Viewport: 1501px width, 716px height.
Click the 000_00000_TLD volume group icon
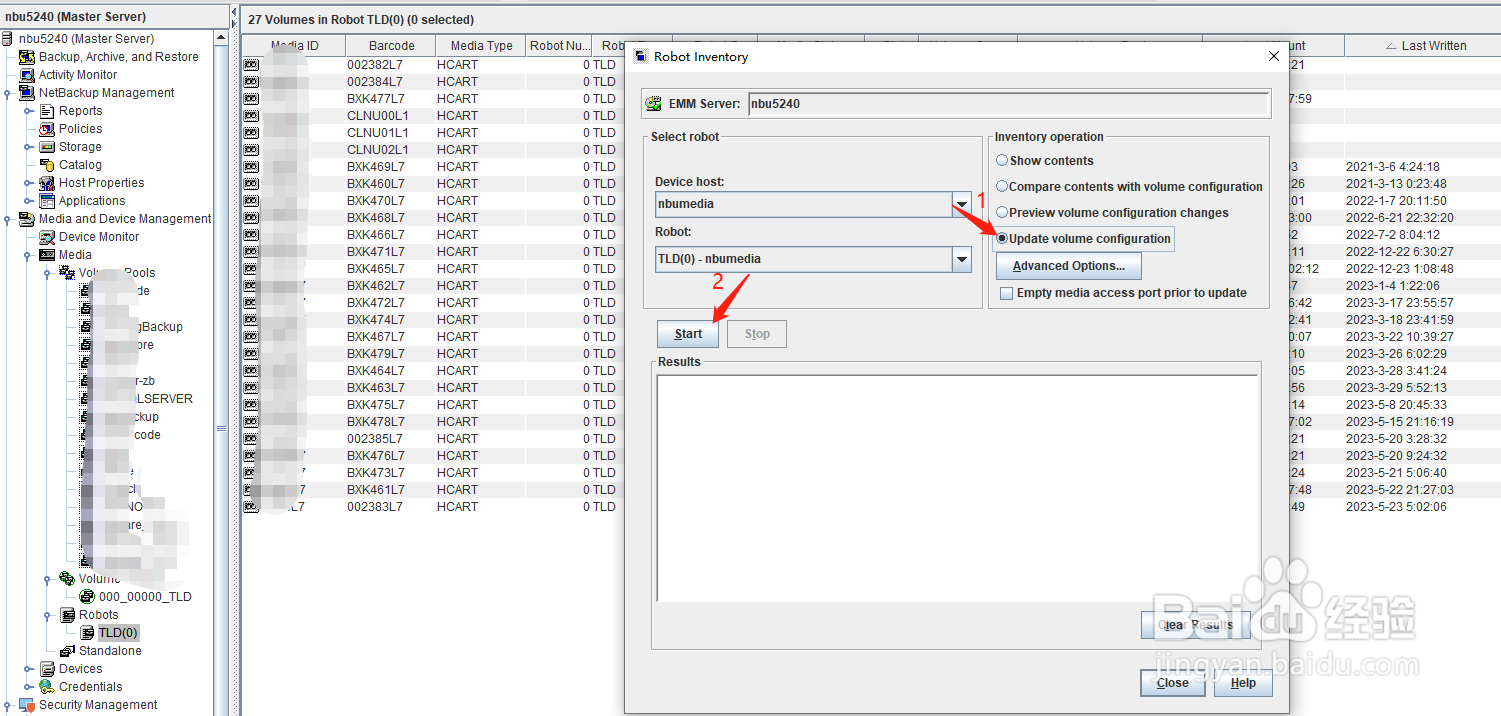pyautogui.click(x=87, y=597)
